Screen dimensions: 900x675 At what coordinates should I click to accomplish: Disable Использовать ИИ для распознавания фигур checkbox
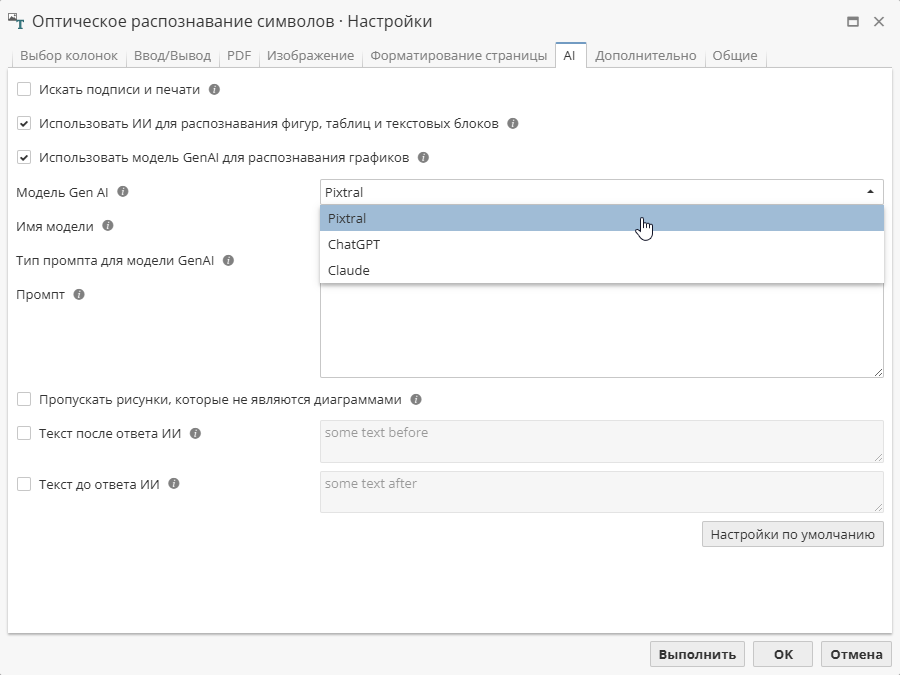coord(24,123)
